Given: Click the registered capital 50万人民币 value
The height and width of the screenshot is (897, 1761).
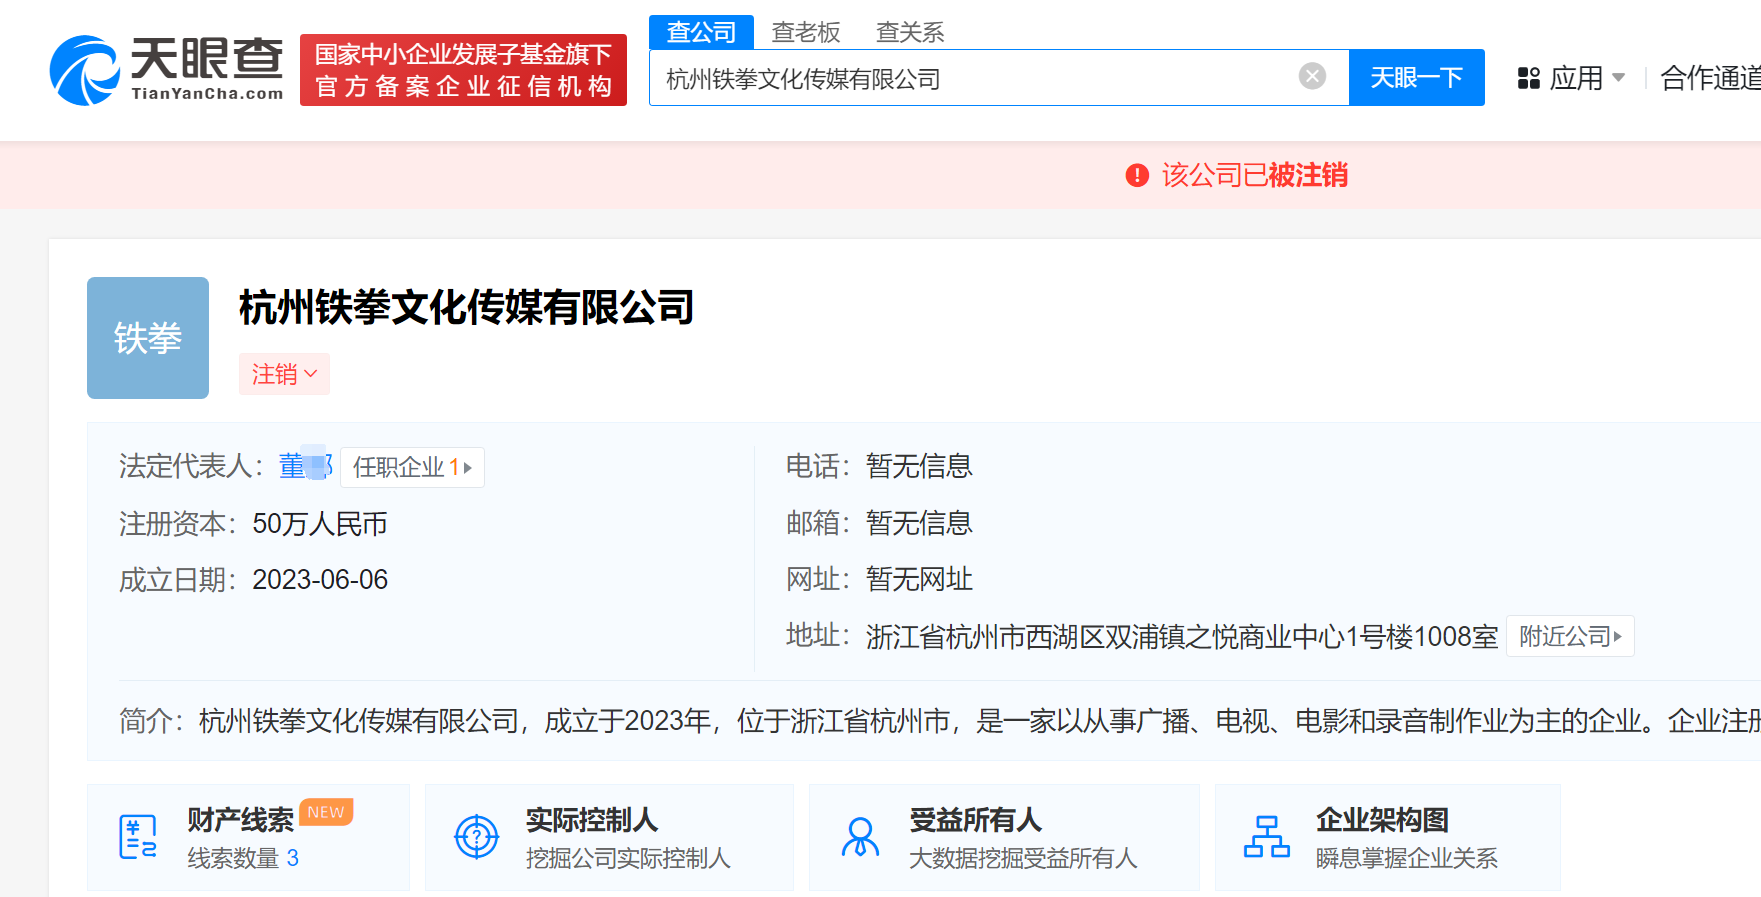Looking at the screenshot, I should tap(320, 524).
